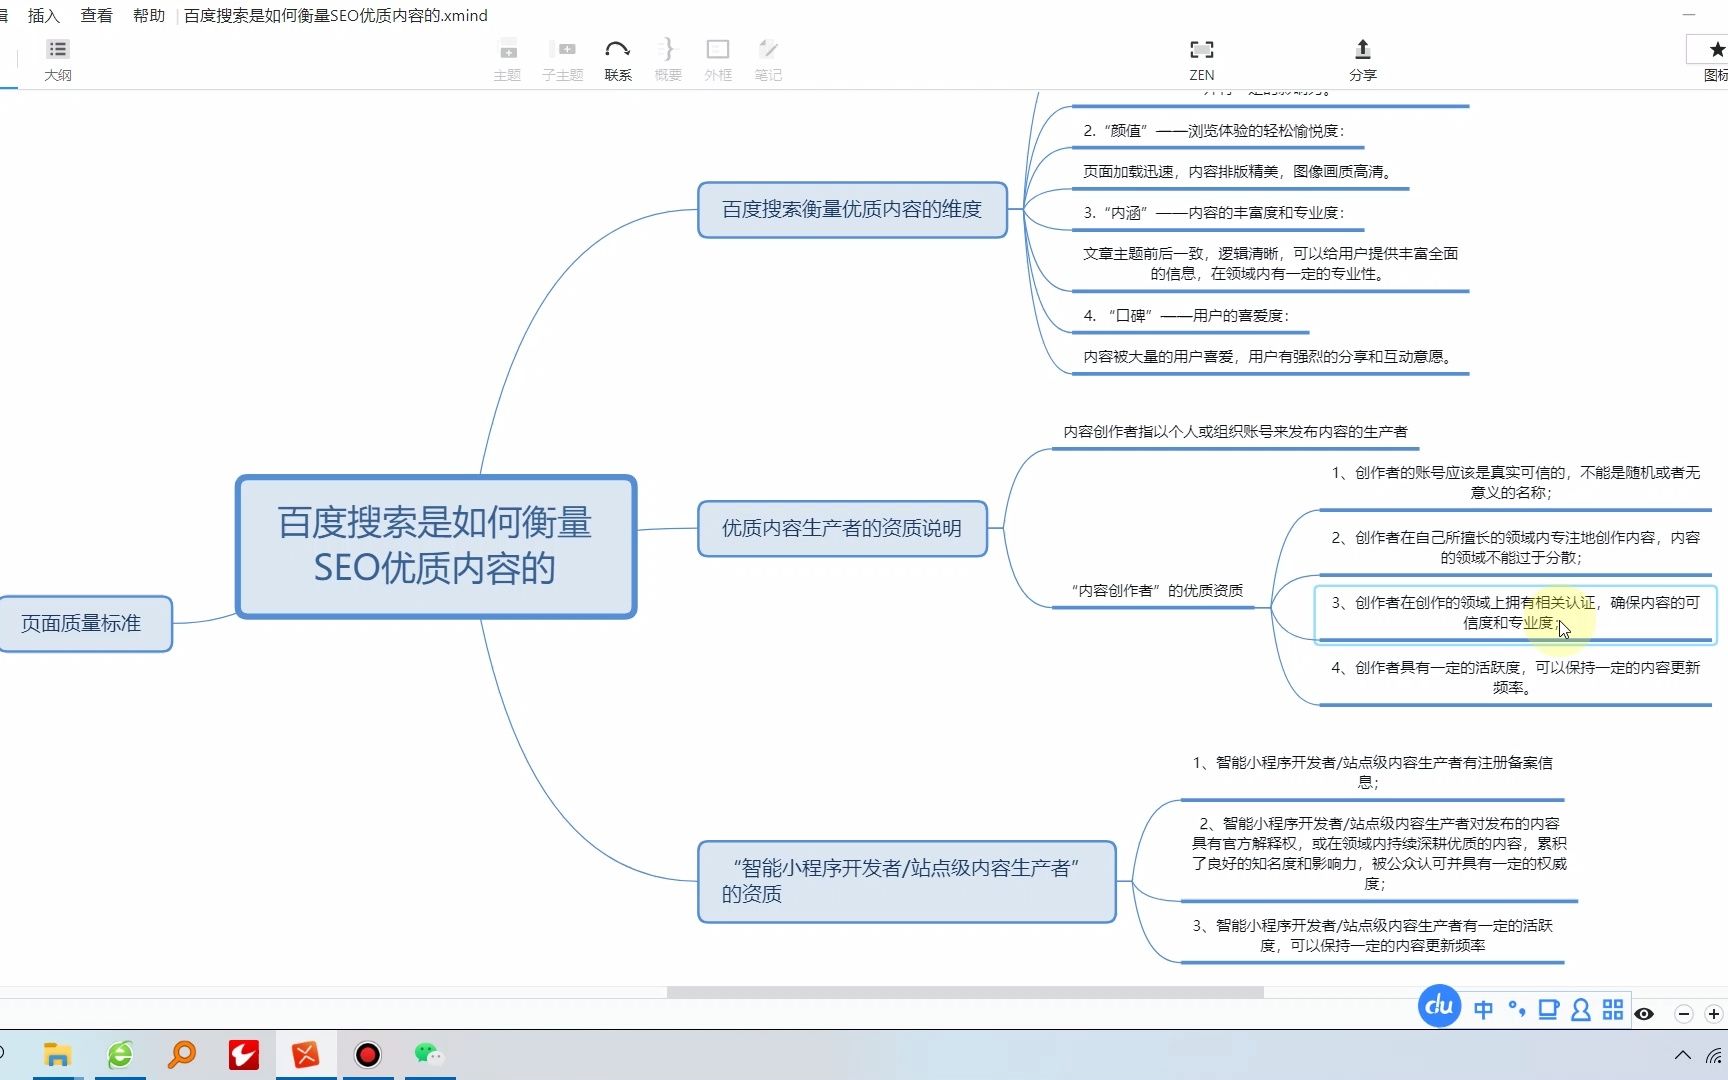This screenshot has width=1728, height=1080.
Task: Open the input method user account icon
Action: point(1581,1010)
